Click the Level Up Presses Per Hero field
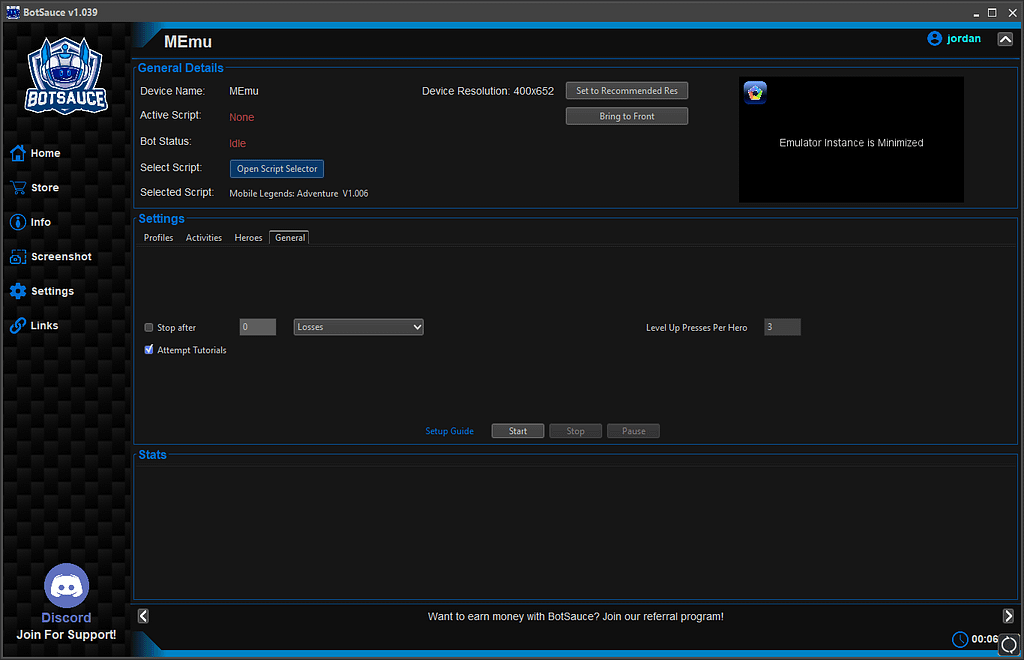1024x660 pixels. [782, 327]
